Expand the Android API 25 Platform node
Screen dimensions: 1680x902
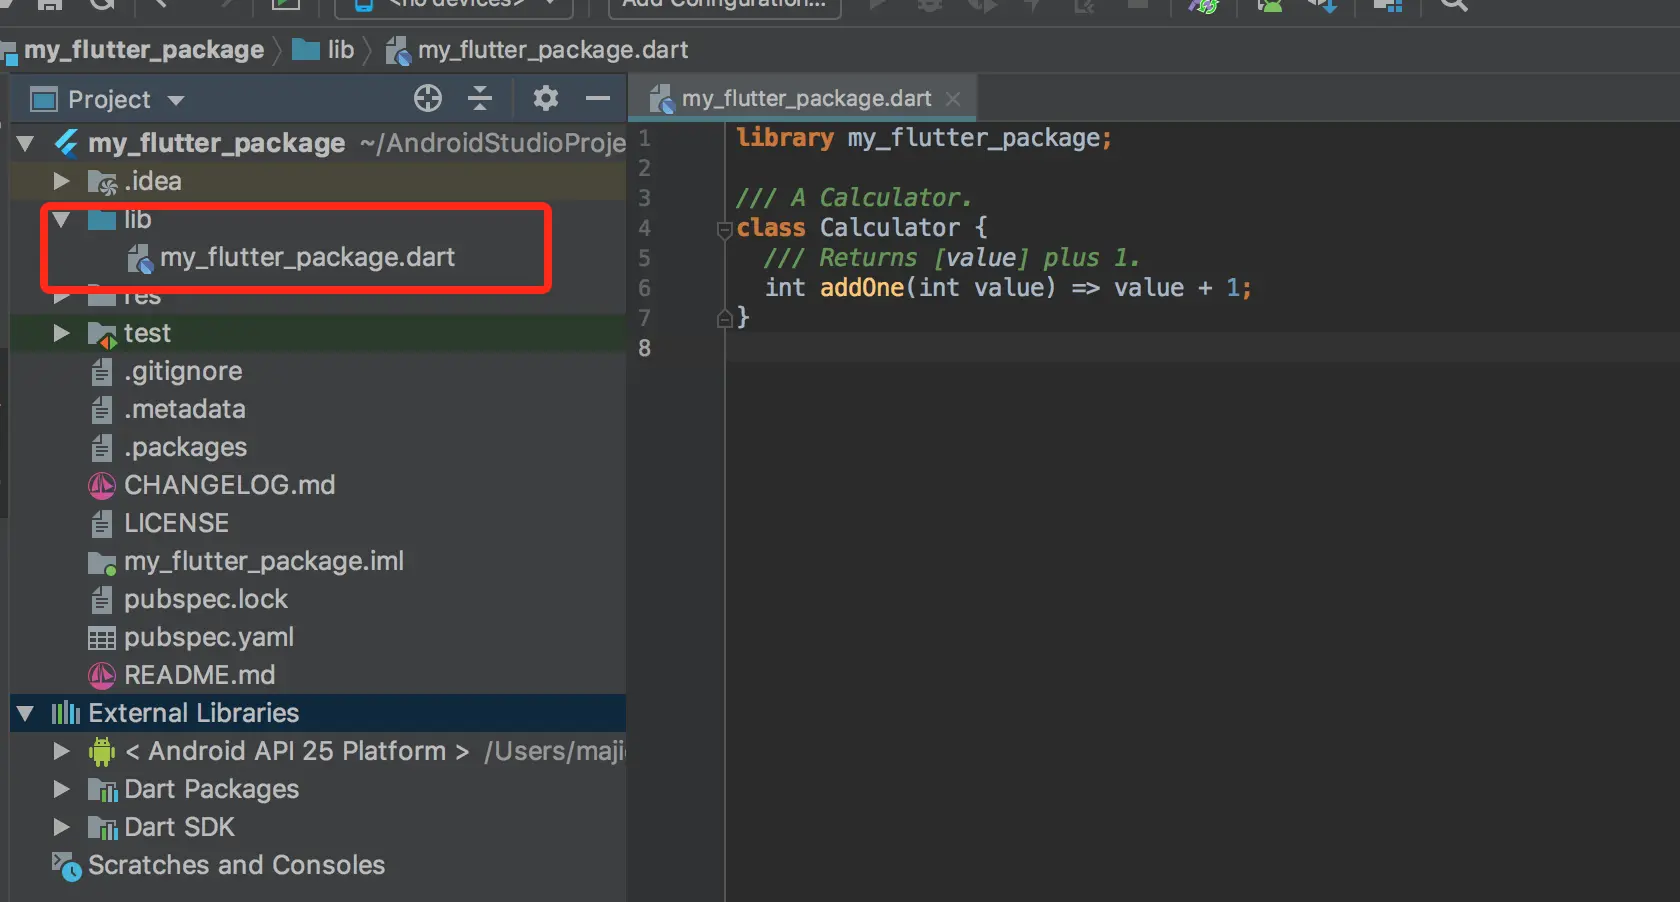(62, 751)
